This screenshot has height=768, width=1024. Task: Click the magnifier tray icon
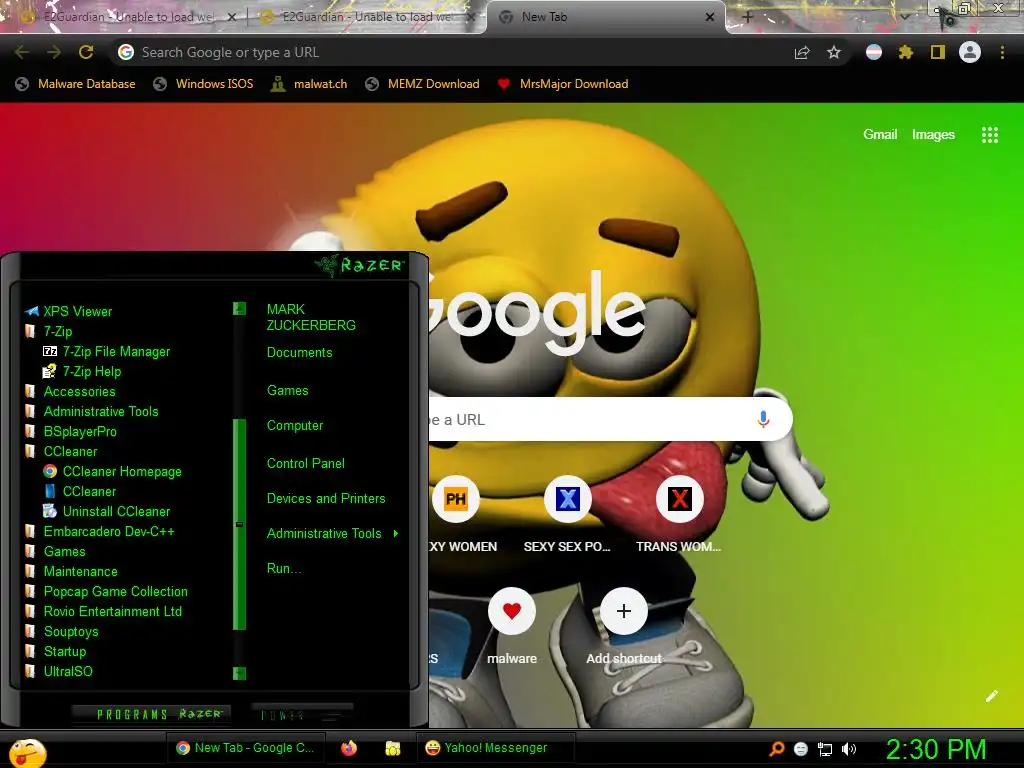[x=776, y=749]
